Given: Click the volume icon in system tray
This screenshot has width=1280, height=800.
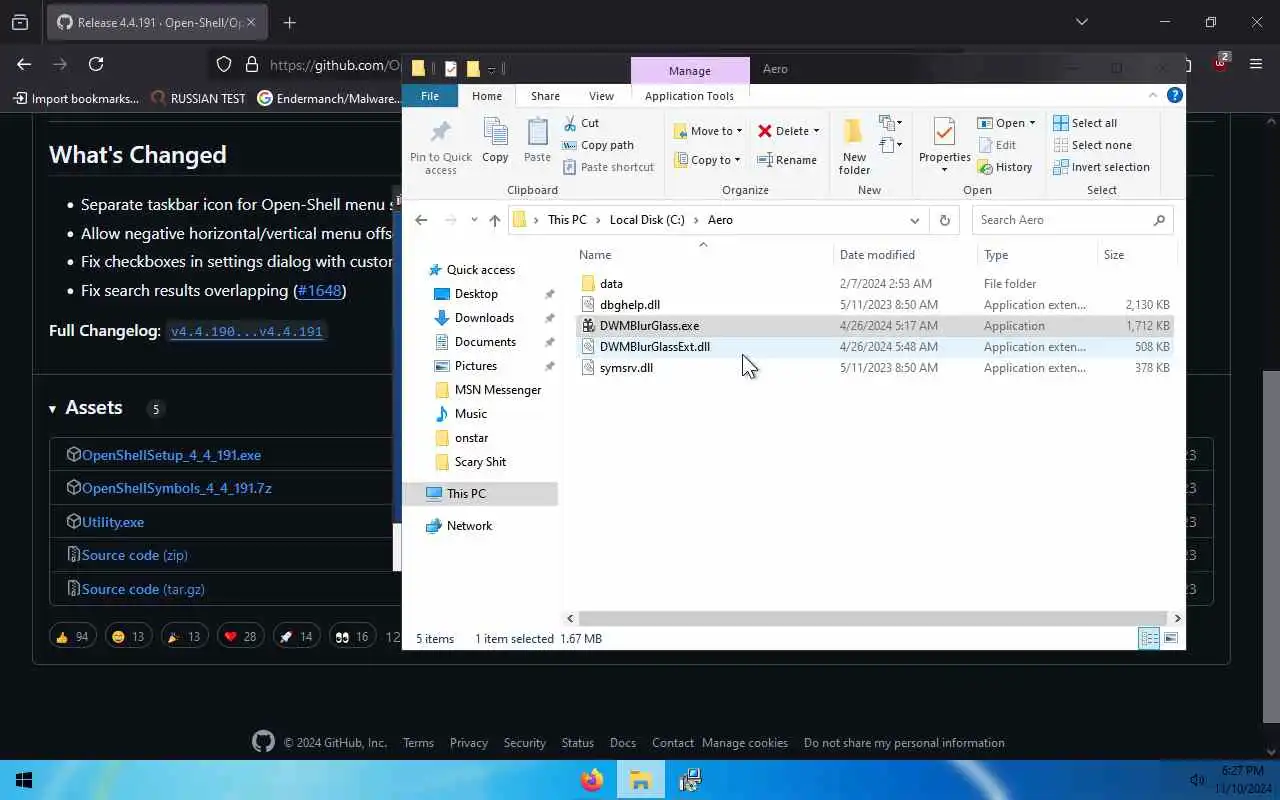Looking at the screenshot, I should pyautogui.click(x=1197, y=780).
